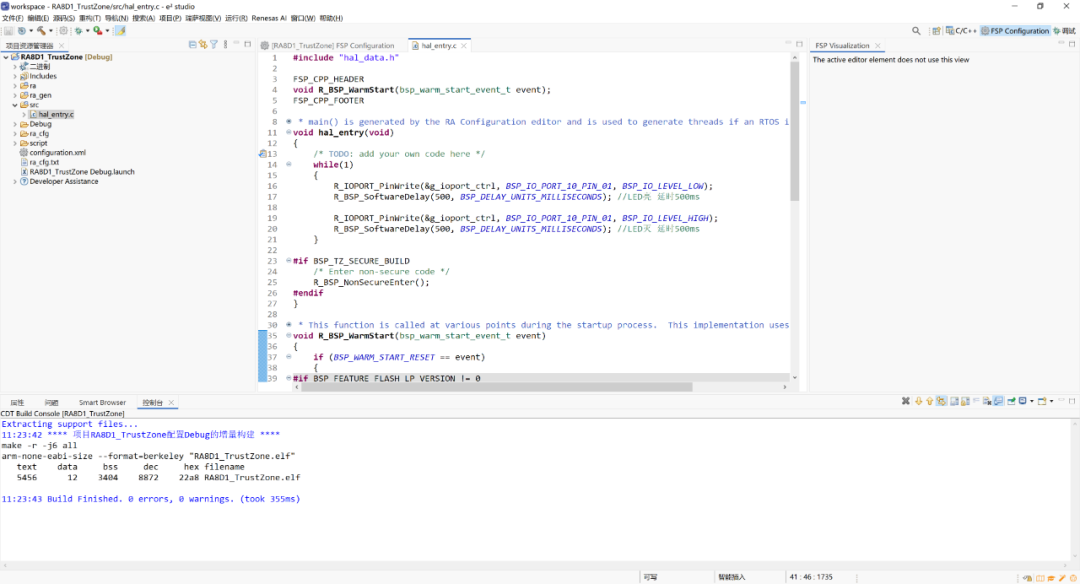Screen dimensions: 1080x584
Task: Minimize the project explorer panel
Action: (x=236, y=43)
